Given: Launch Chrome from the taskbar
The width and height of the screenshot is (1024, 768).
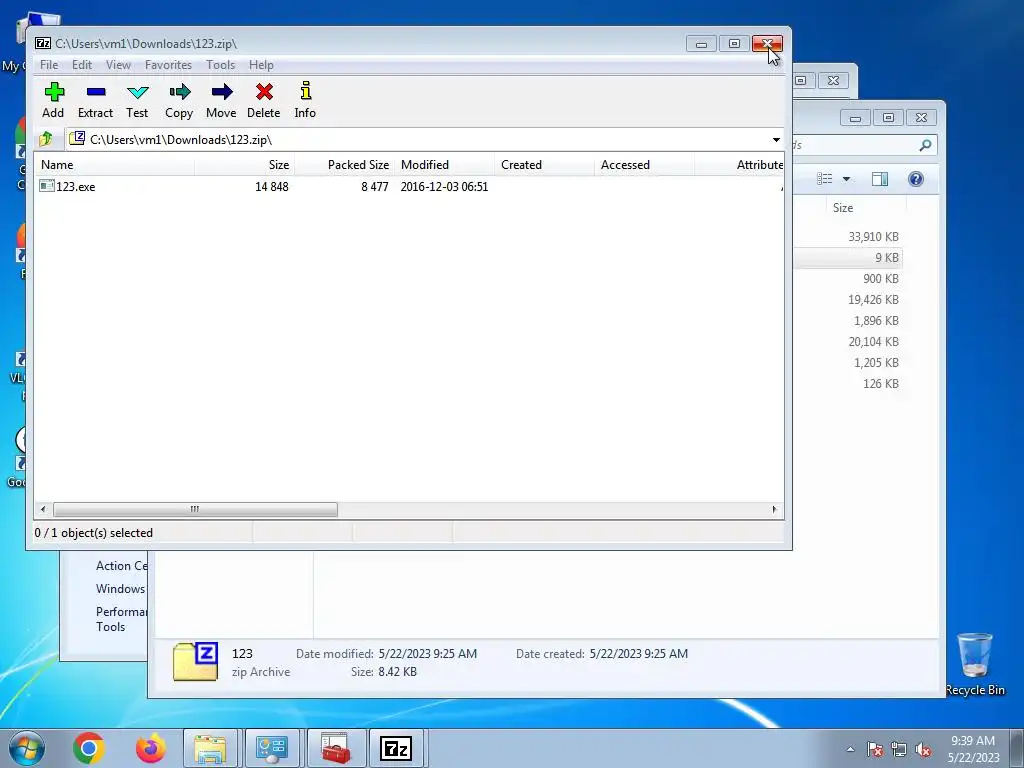Looking at the screenshot, I should click(89, 748).
